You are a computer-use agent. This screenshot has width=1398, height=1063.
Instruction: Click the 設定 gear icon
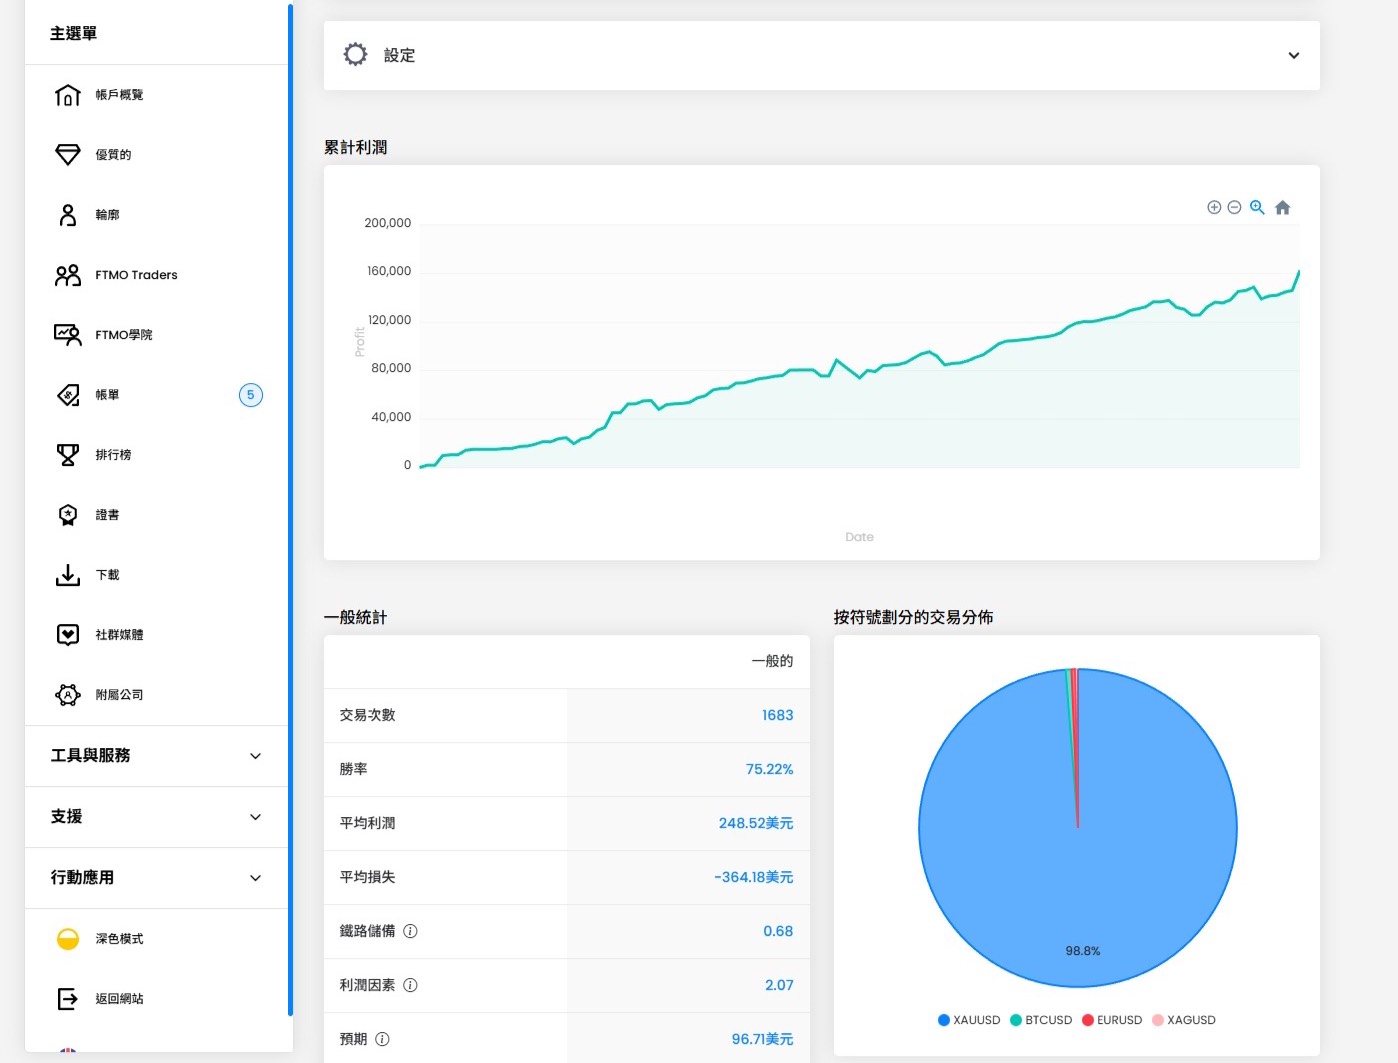pyautogui.click(x=355, y=55)
